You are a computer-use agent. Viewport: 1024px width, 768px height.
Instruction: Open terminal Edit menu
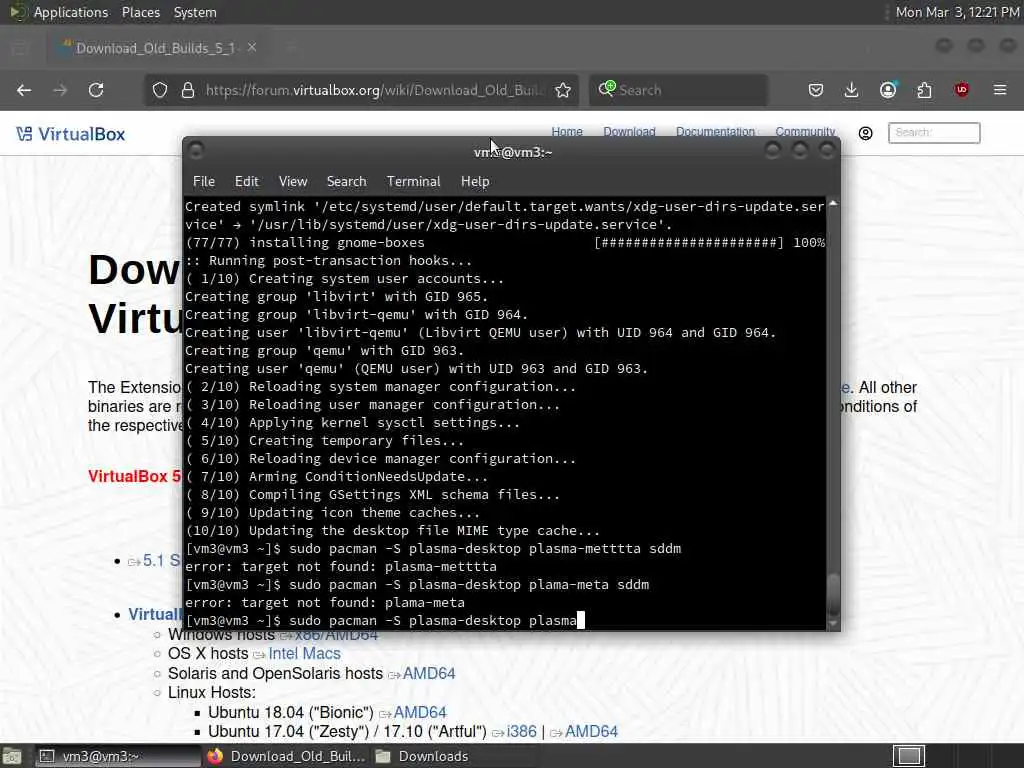click(247, 182)
